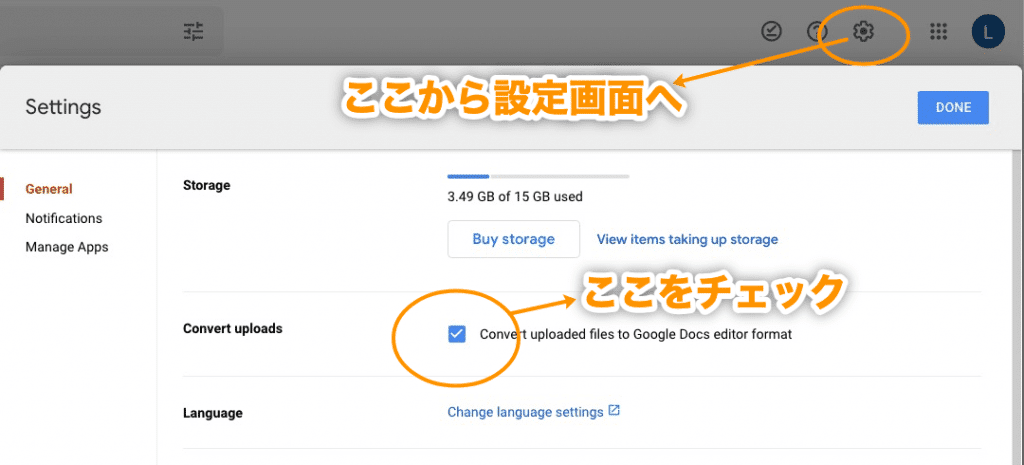The width and height of the screenshot is (1024, 465).
Task: Follow the Change language settings link
Action: 525,412
